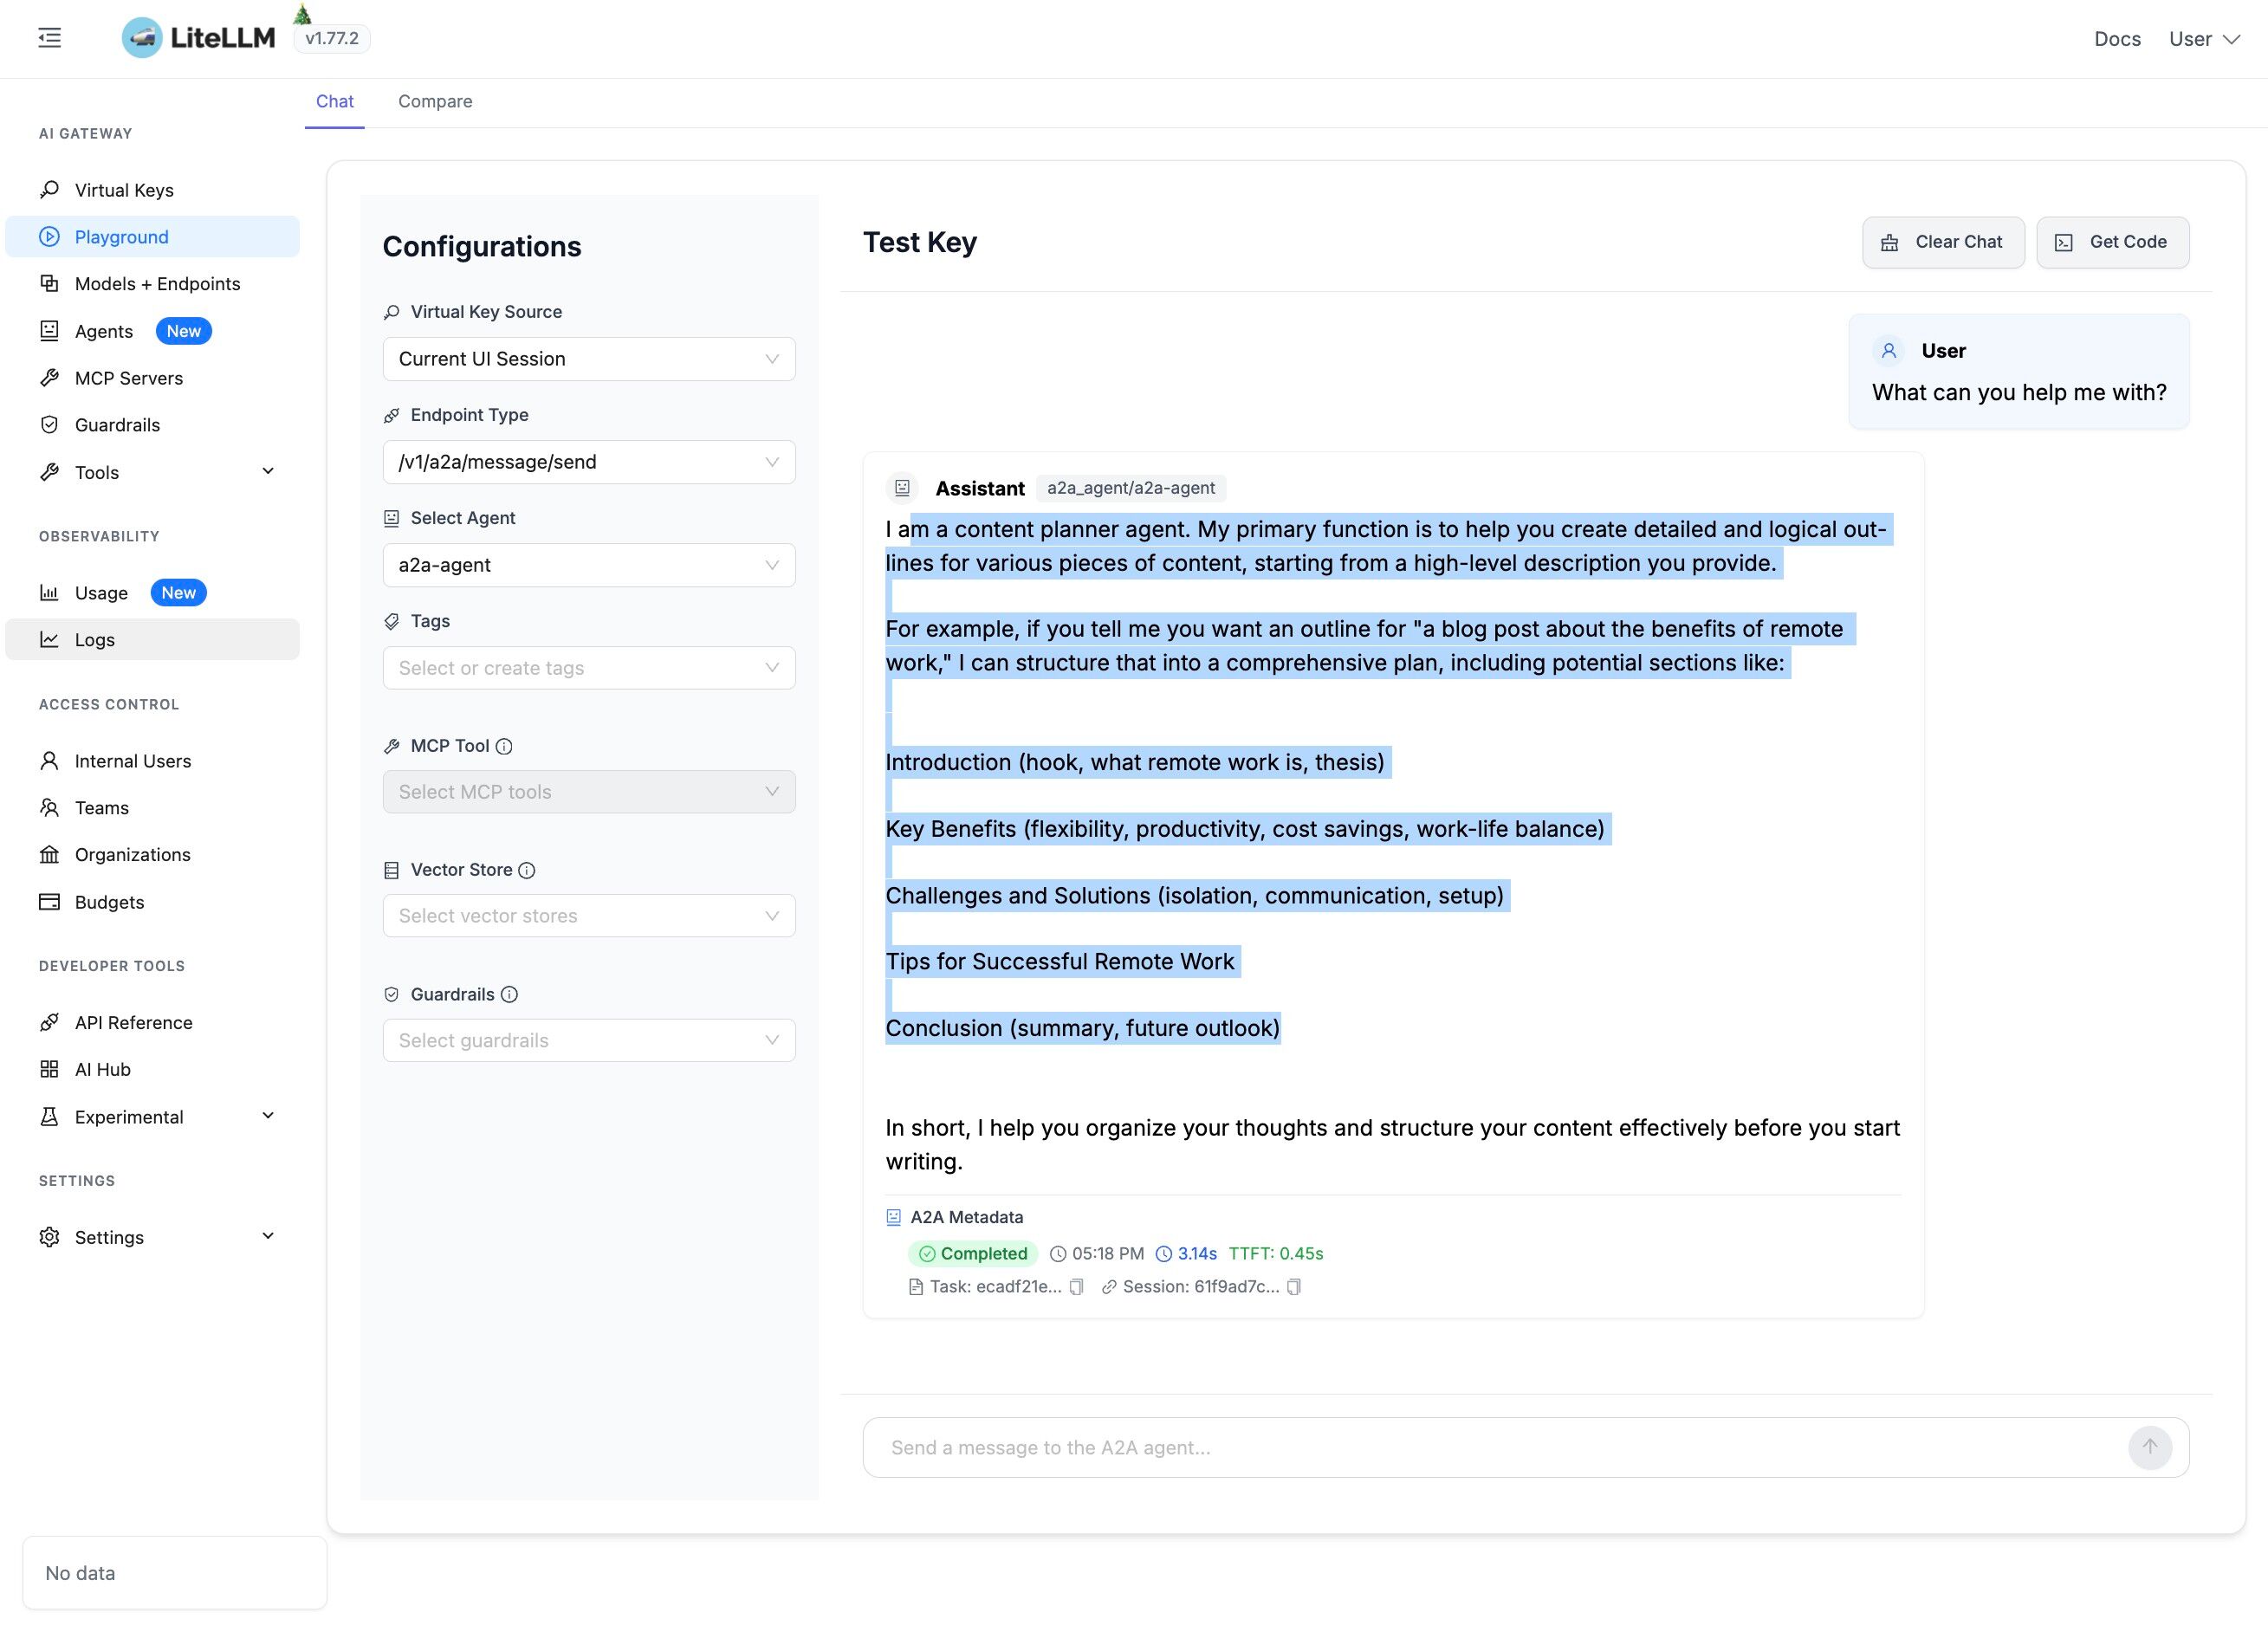
Task: Expand the Tools sidebar section
Action: [x=268, y=472]
